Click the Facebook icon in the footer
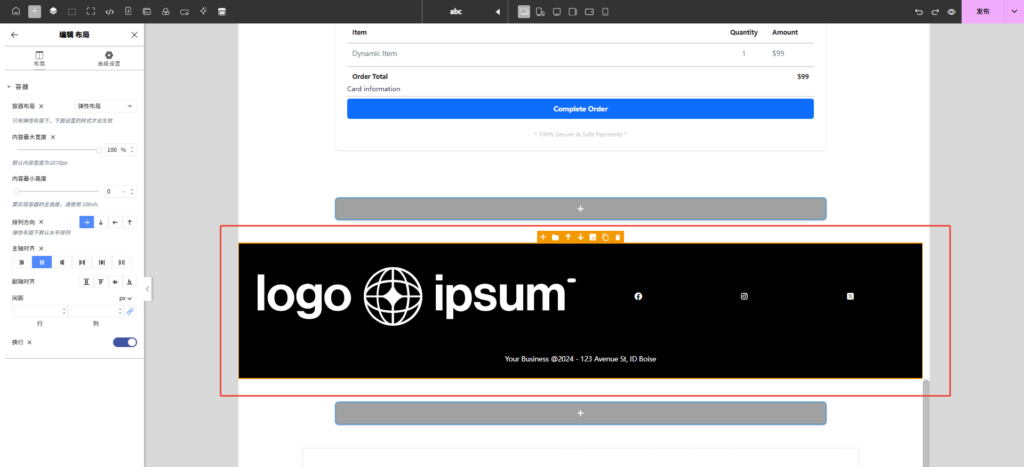This screenshot has width=1024, height=467. point(638,296)
